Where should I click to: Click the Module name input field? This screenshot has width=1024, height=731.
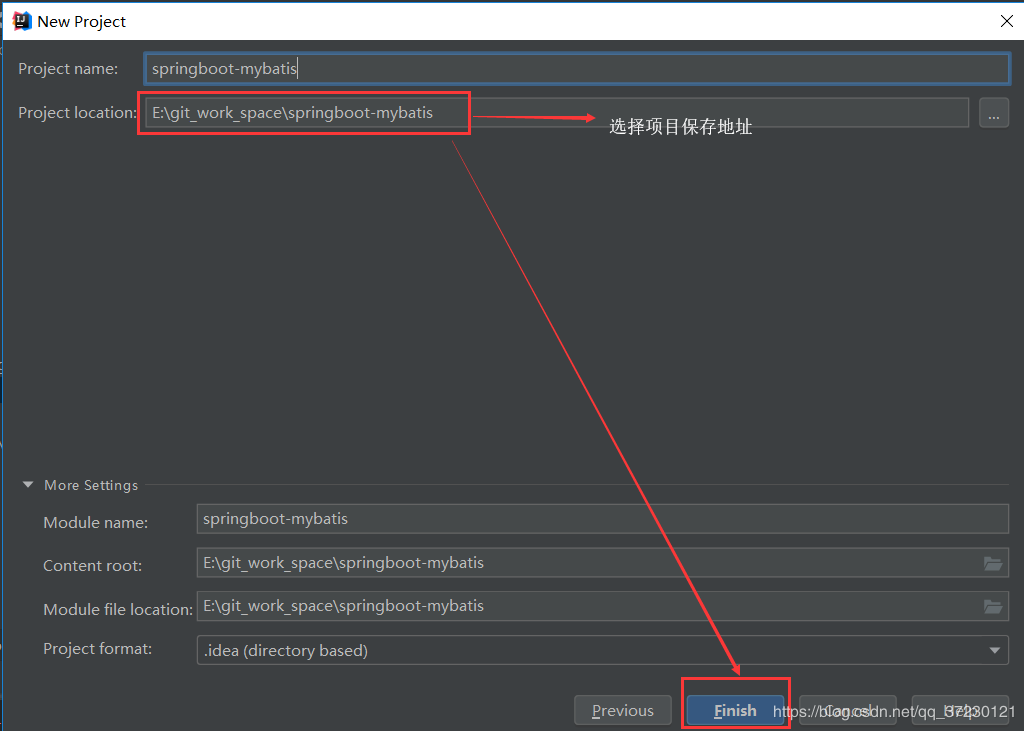pos(602,519)
